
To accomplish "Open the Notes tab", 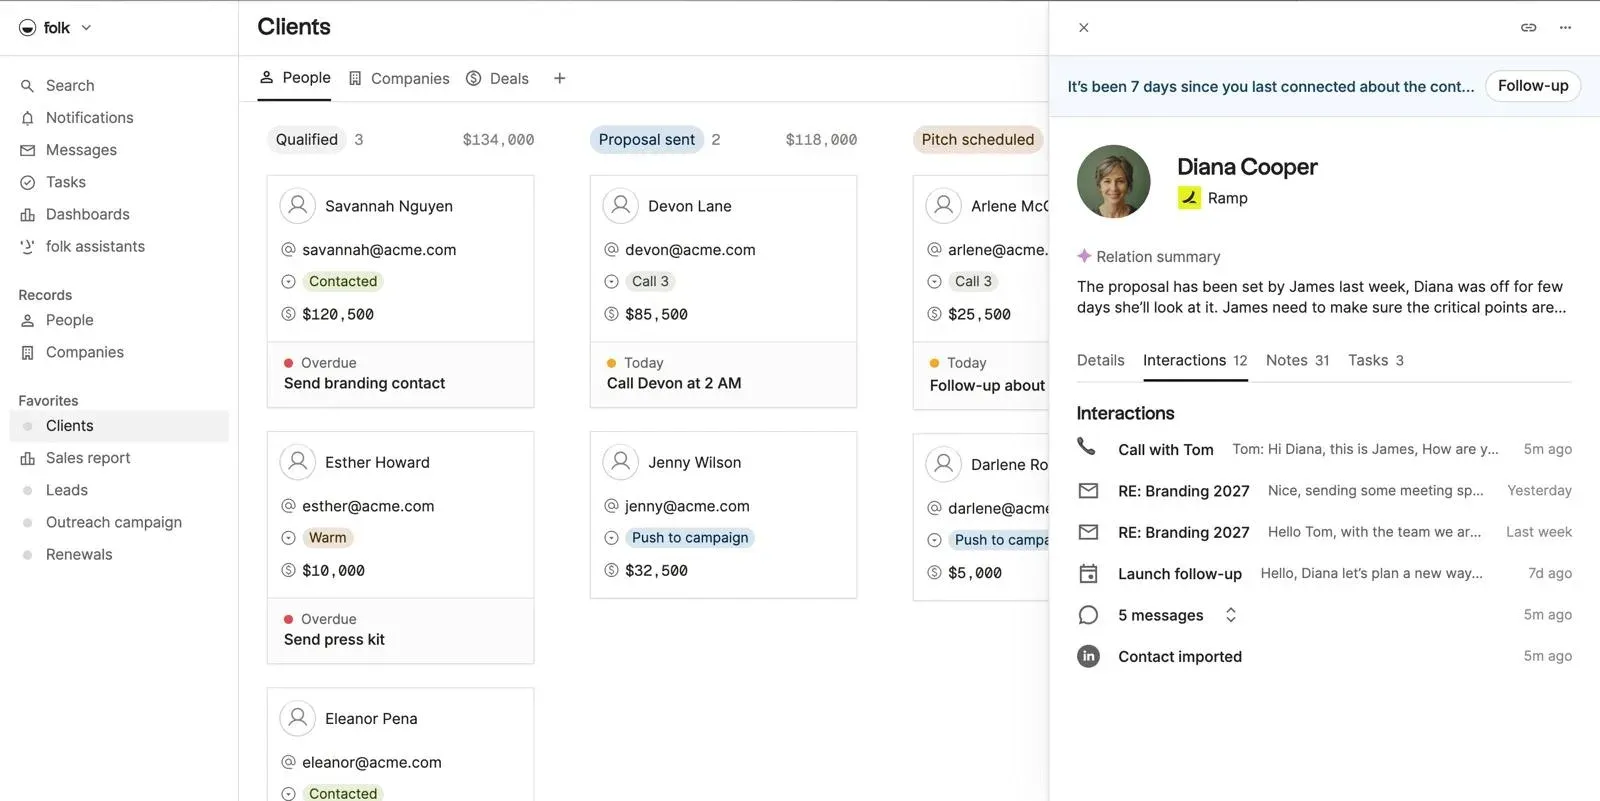I will click(x=1297, y=360).
